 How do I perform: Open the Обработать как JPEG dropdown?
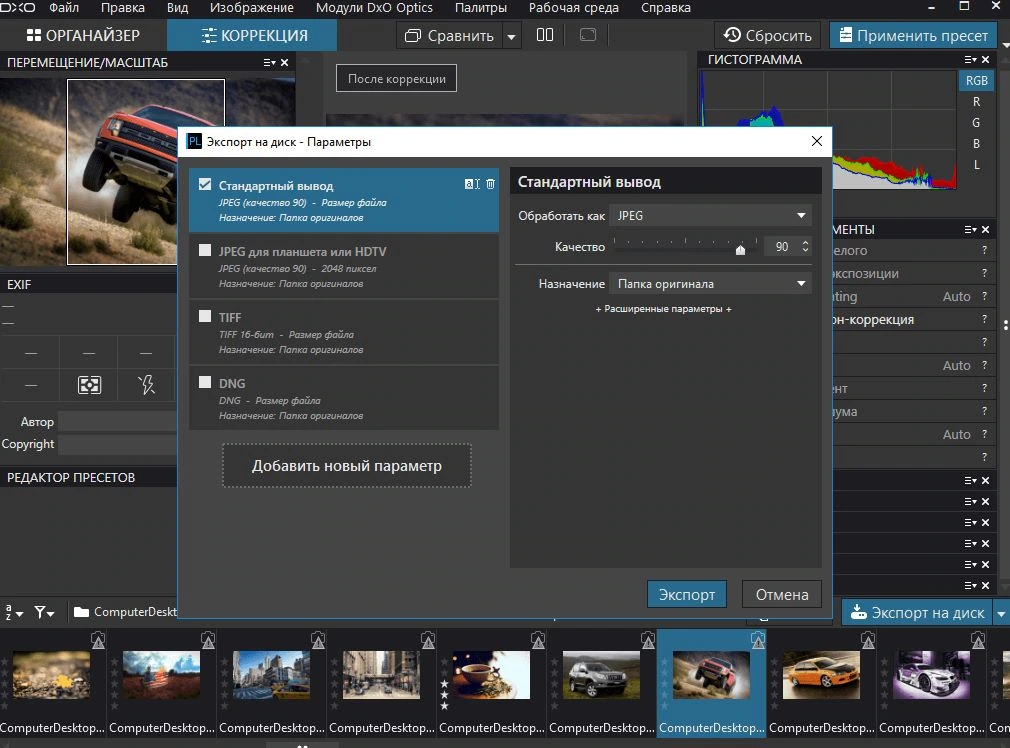[x=710, y=216]
